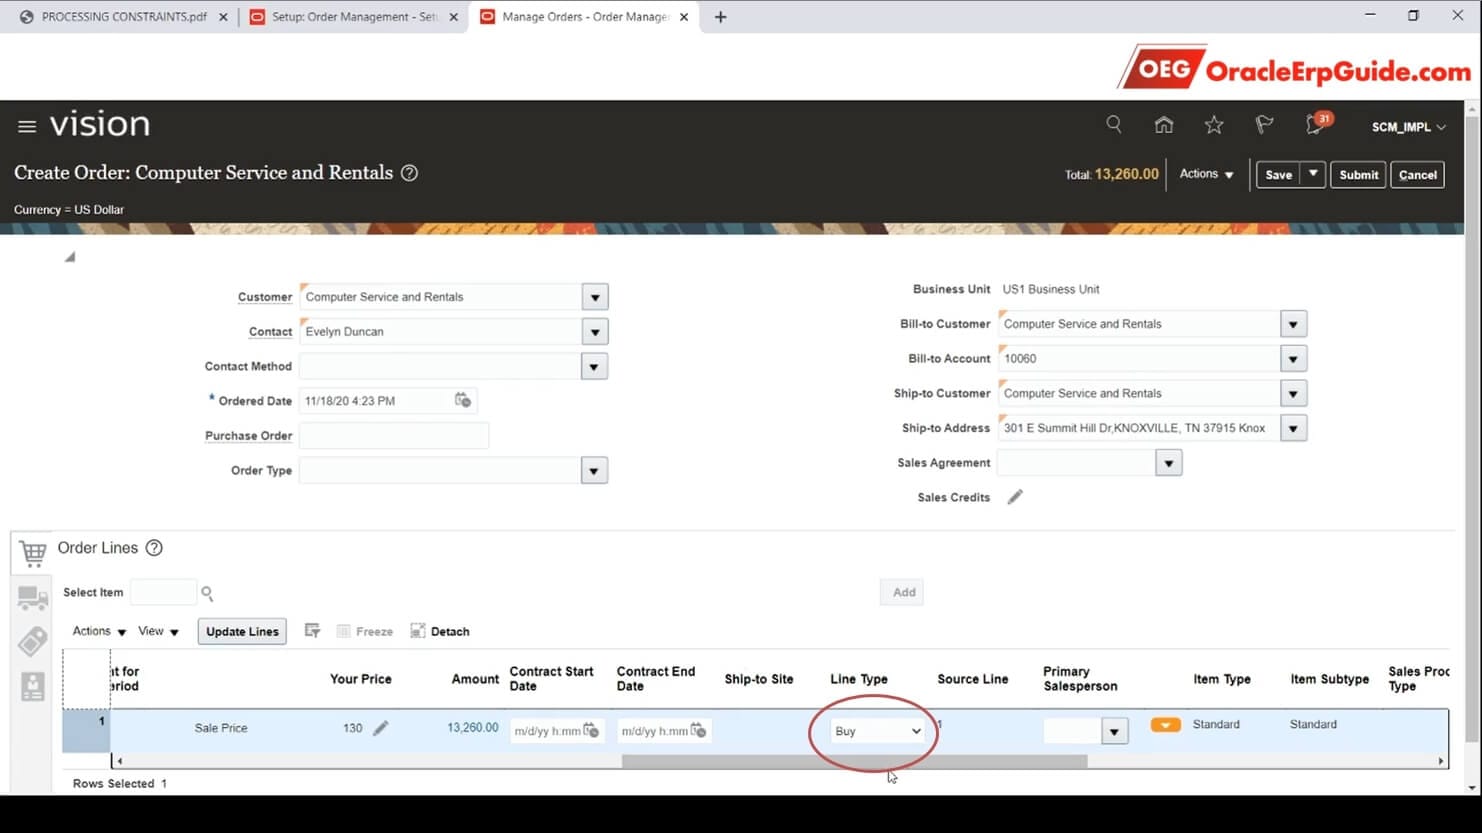The width and height of the screenshot is (1482, 833).
Task: Open notifications bell with 31 badge
Action: (x=1316, y=125)
